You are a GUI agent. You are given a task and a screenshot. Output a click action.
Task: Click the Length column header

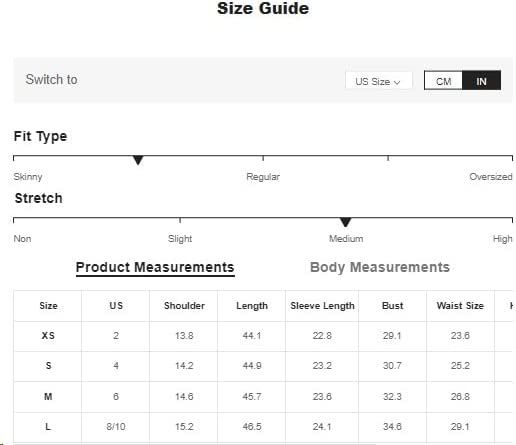(x=252, y=306)
